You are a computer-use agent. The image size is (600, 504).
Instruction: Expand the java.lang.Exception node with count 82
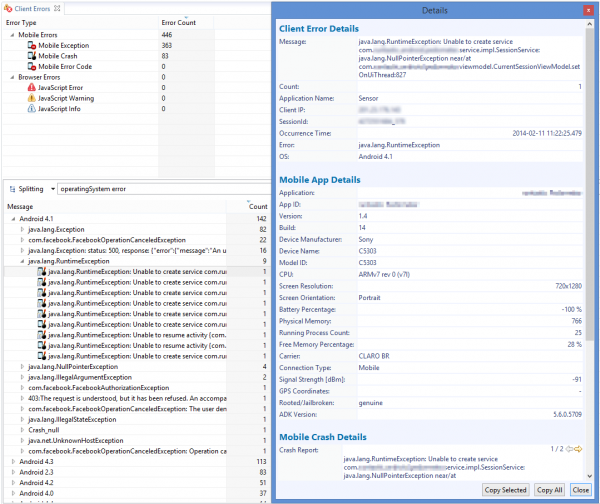pyautogui.click(x=22, y=230)
